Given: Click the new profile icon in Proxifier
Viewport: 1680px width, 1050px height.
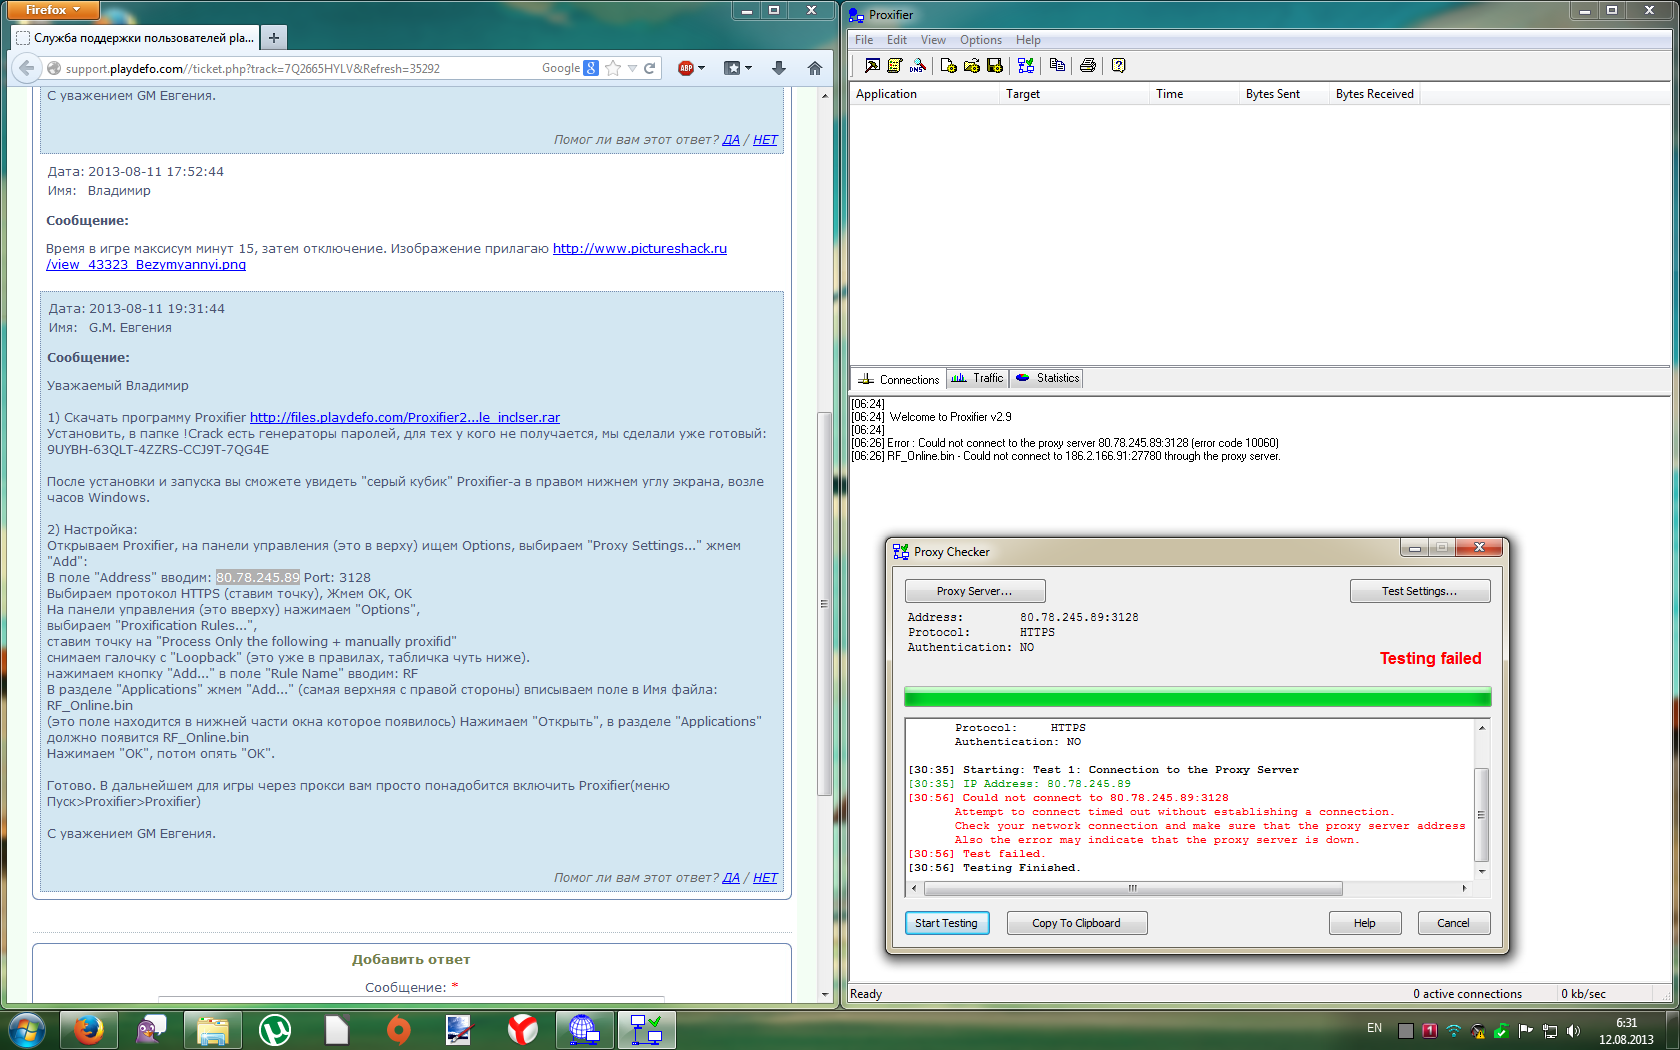Looking at the screenshot, I should (x=948, y=65).
